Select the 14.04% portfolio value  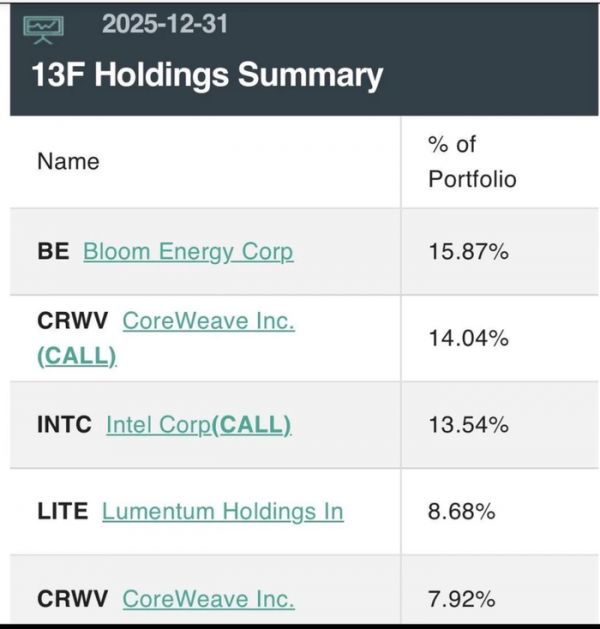pos(468,338)
